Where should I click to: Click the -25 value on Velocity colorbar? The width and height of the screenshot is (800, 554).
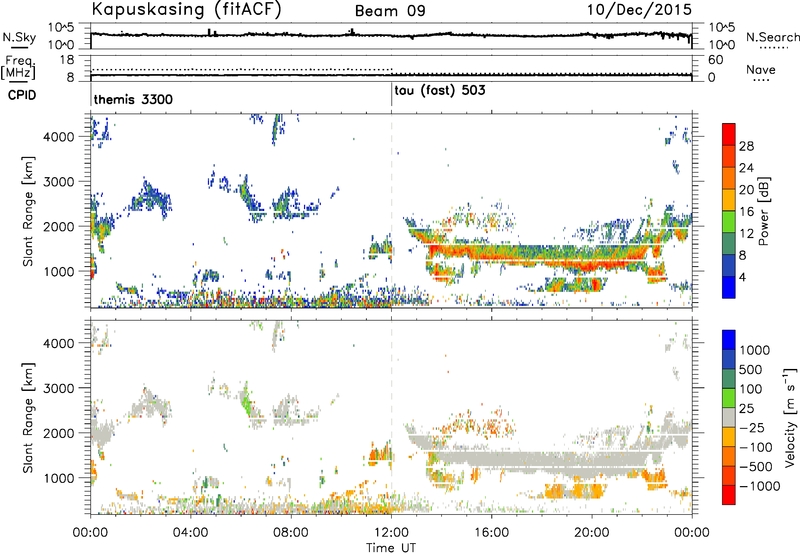tap(752, 428)
